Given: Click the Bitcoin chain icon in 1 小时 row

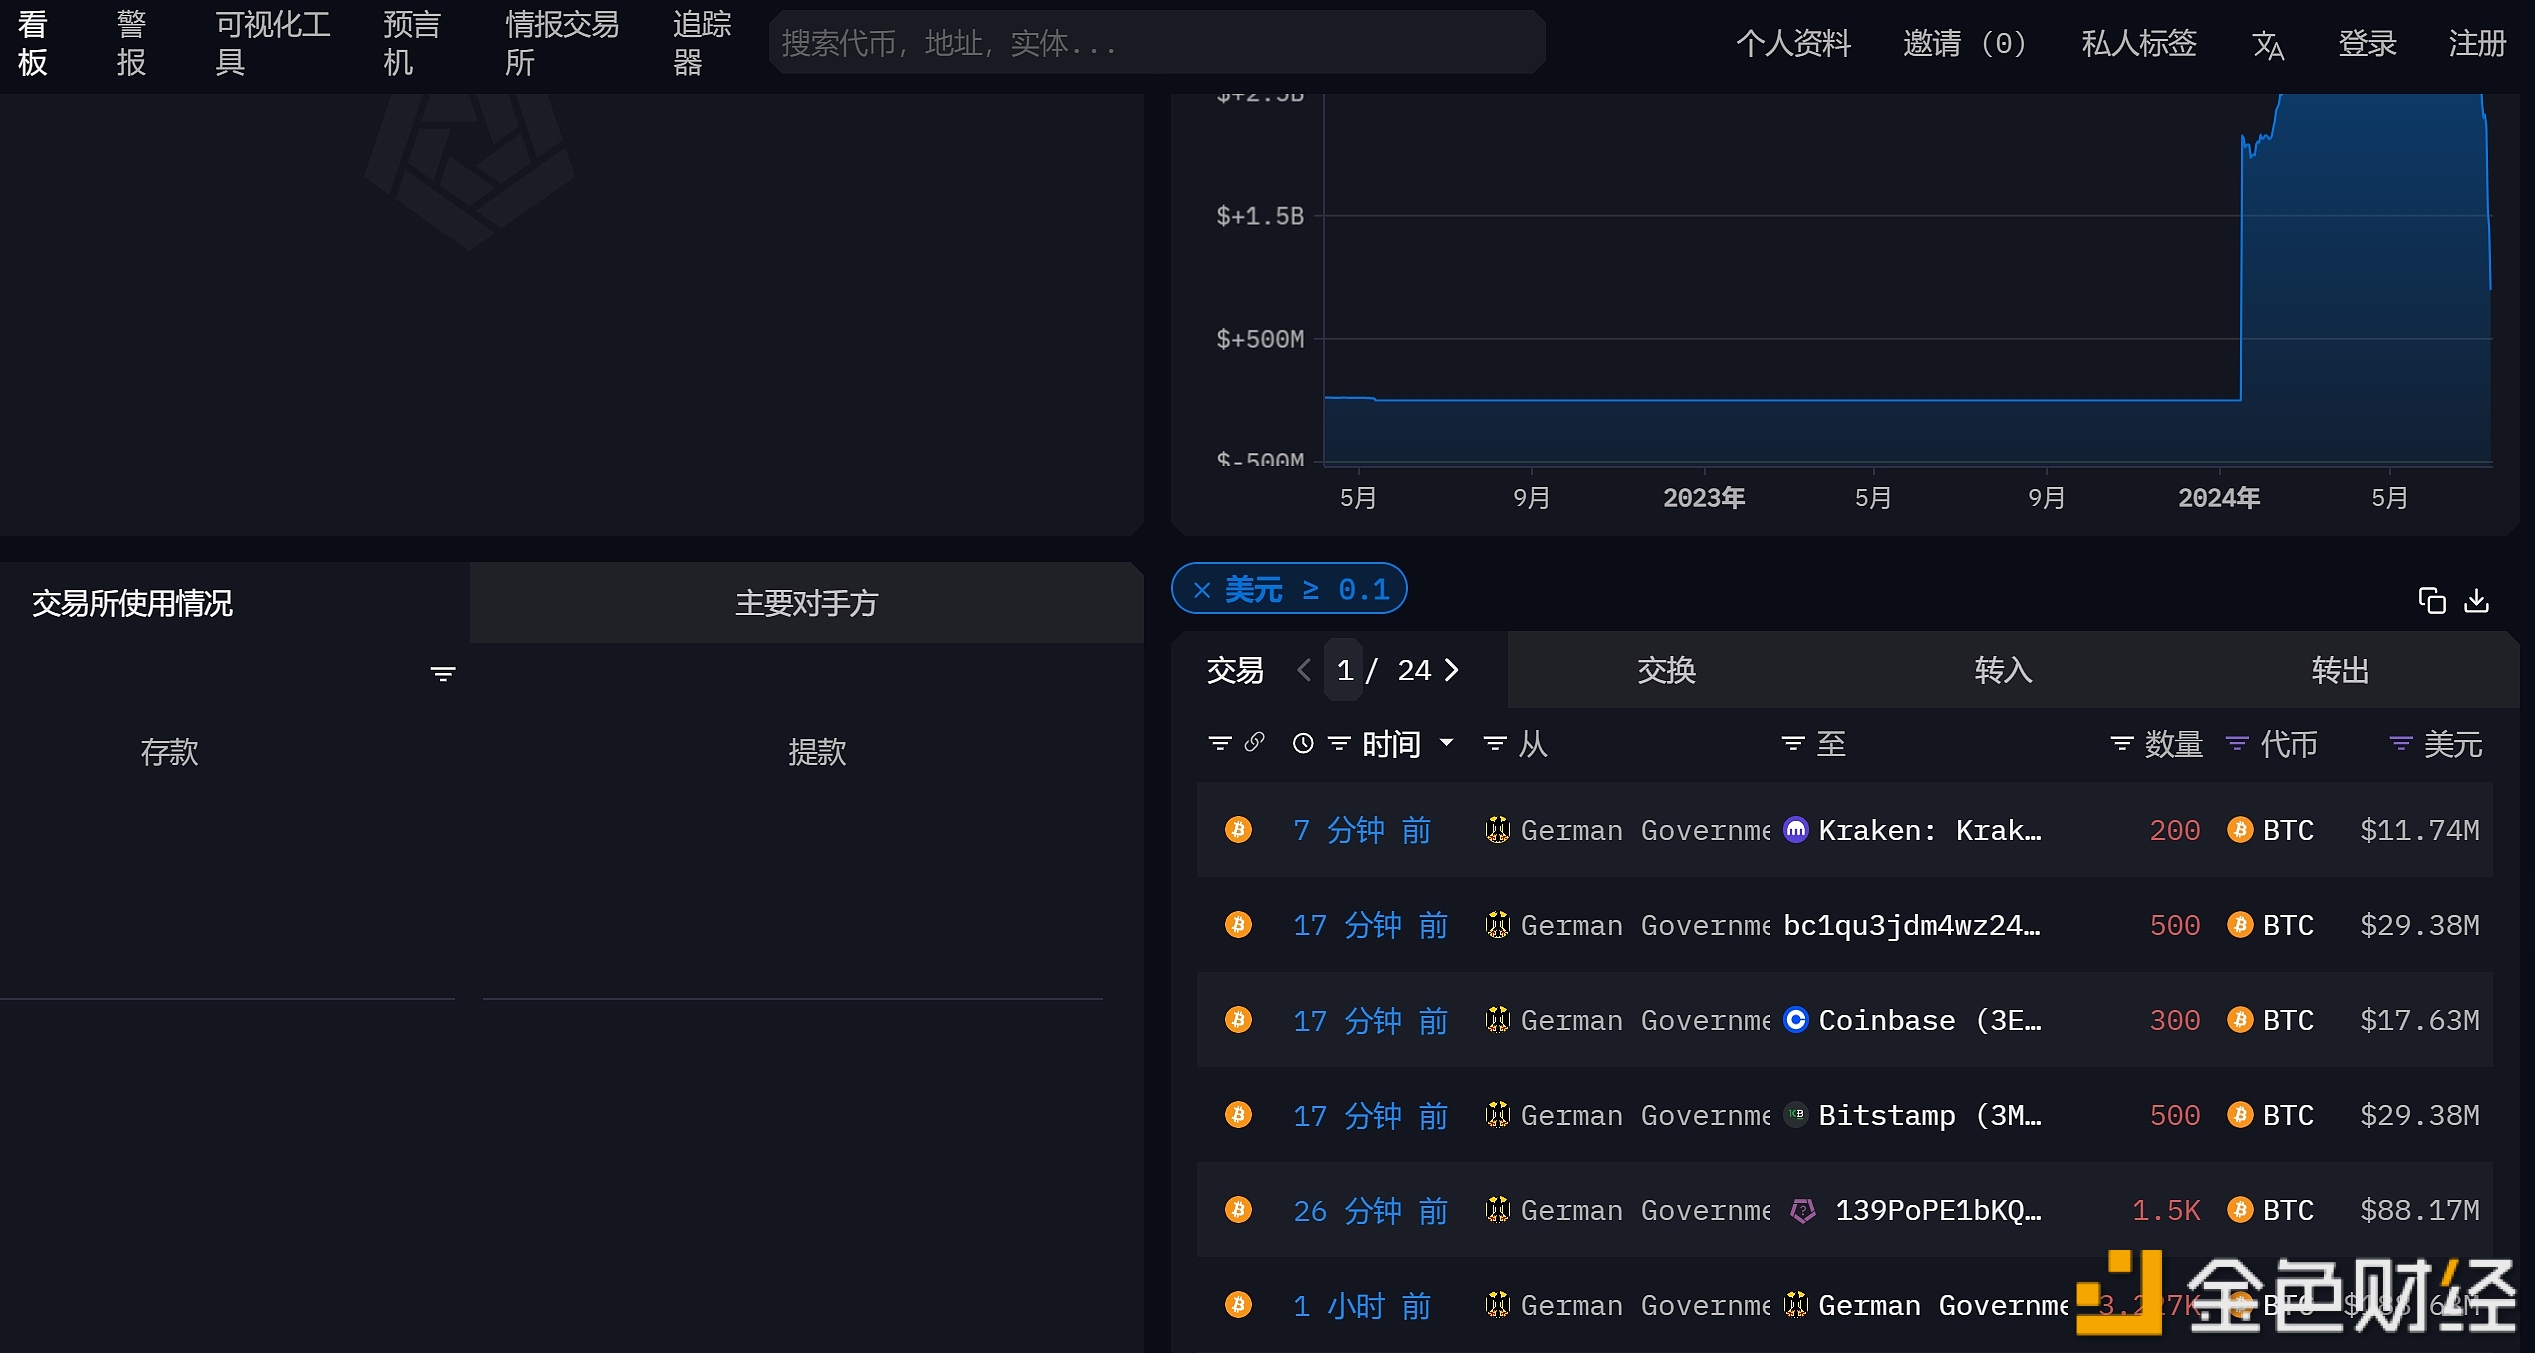Looking at the screenshot, I should 1238,1304.
